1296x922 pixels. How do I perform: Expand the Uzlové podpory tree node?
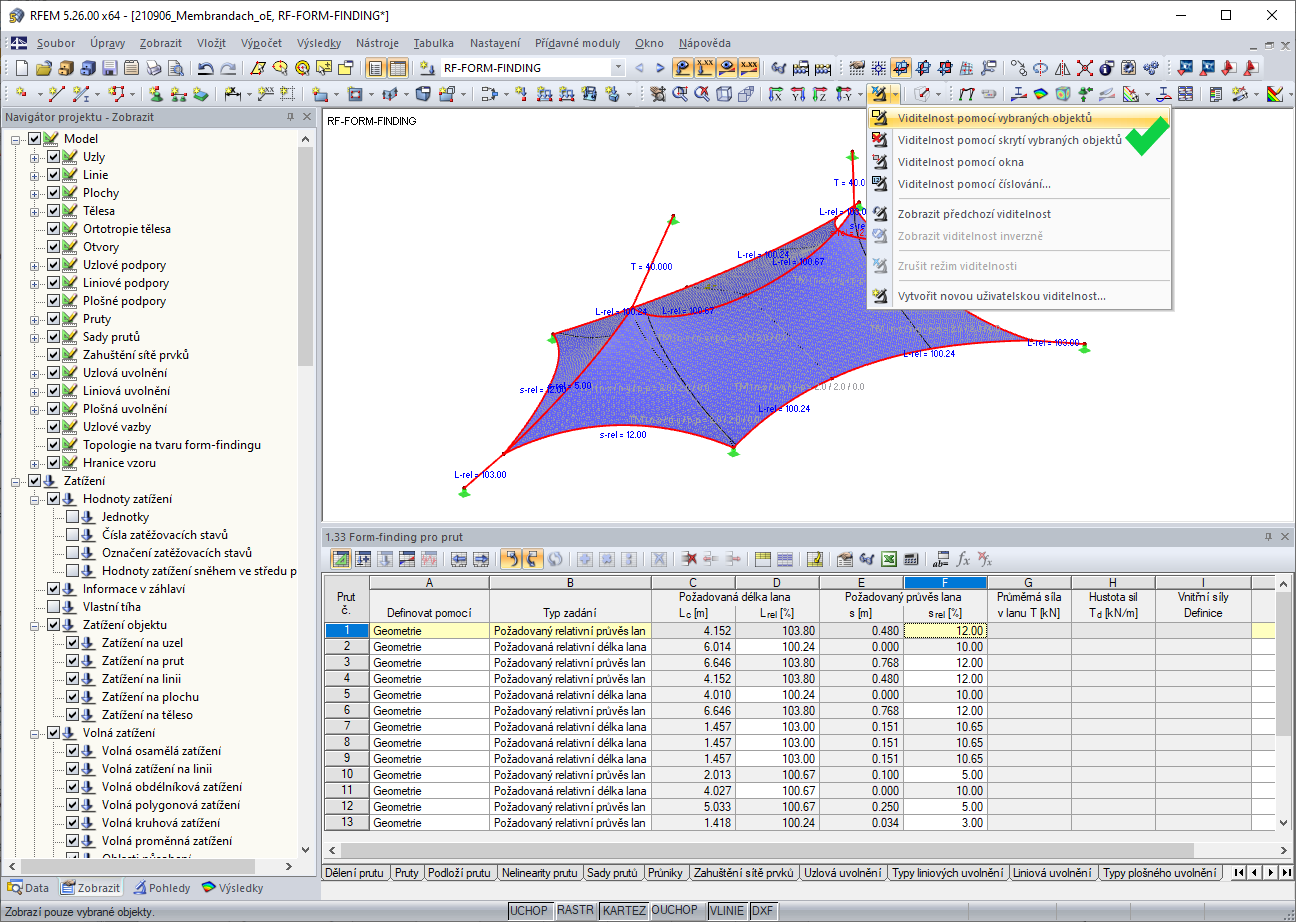pyautogui.click(x=35, y=265)
